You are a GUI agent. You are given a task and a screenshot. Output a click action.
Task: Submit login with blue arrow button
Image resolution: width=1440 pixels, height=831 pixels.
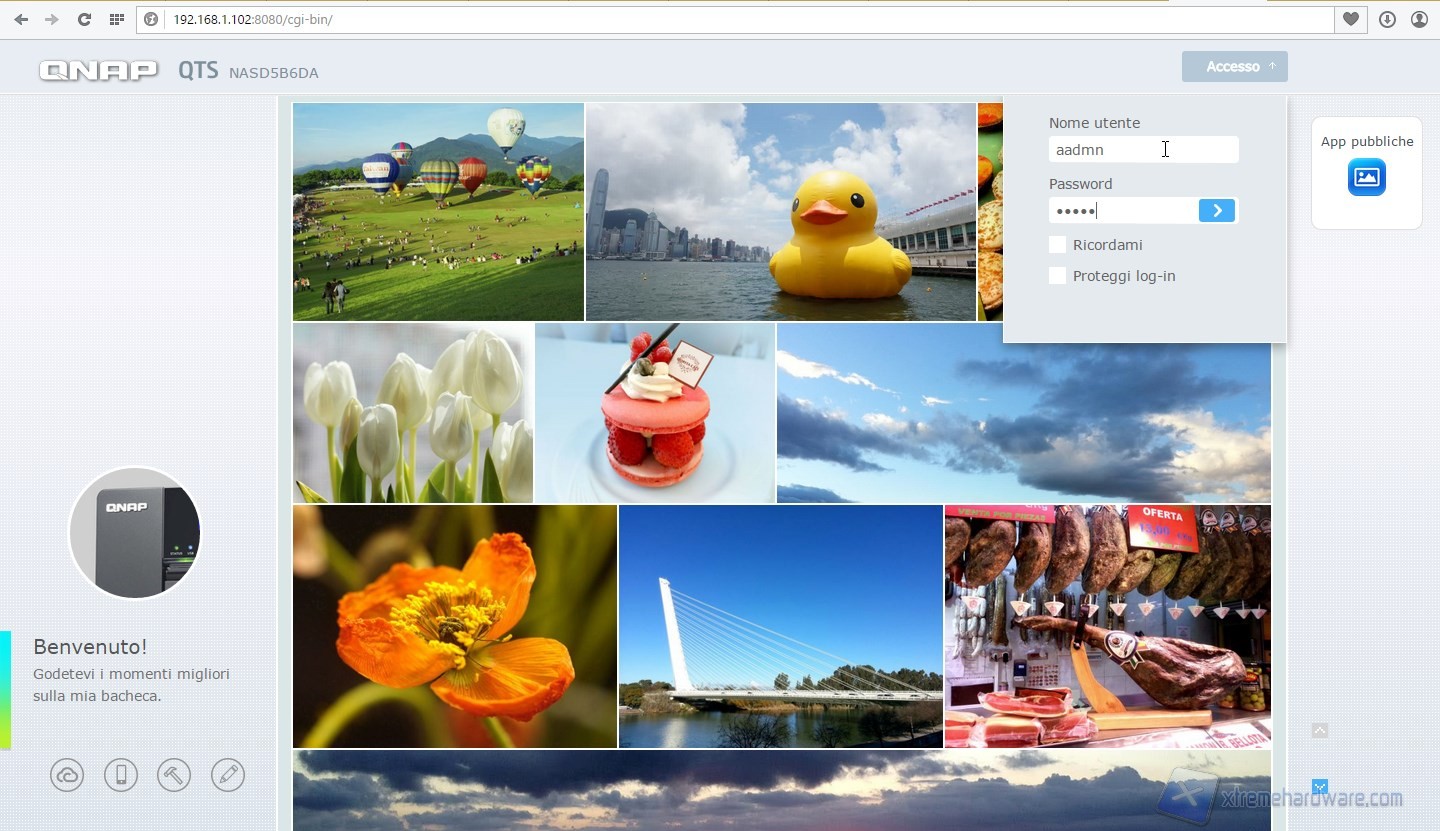[x=1216, y=210]
